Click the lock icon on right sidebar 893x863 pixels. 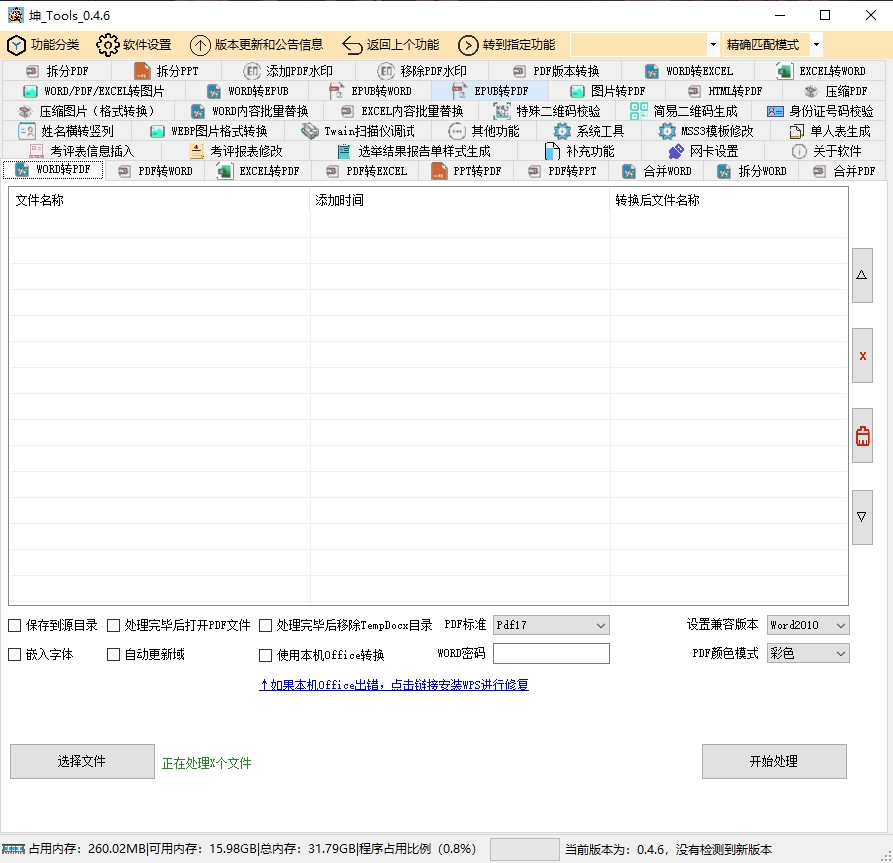pyautogui.click(x=862, y=436)
